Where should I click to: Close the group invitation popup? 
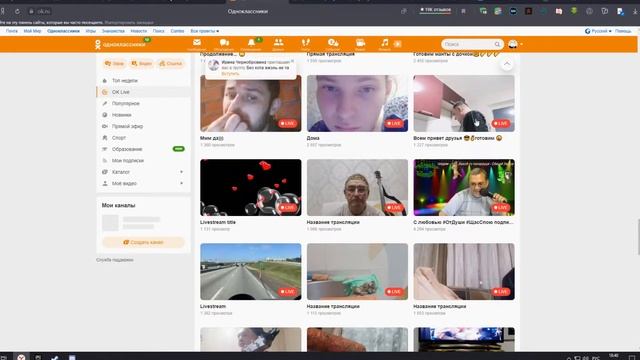point(292,61)
